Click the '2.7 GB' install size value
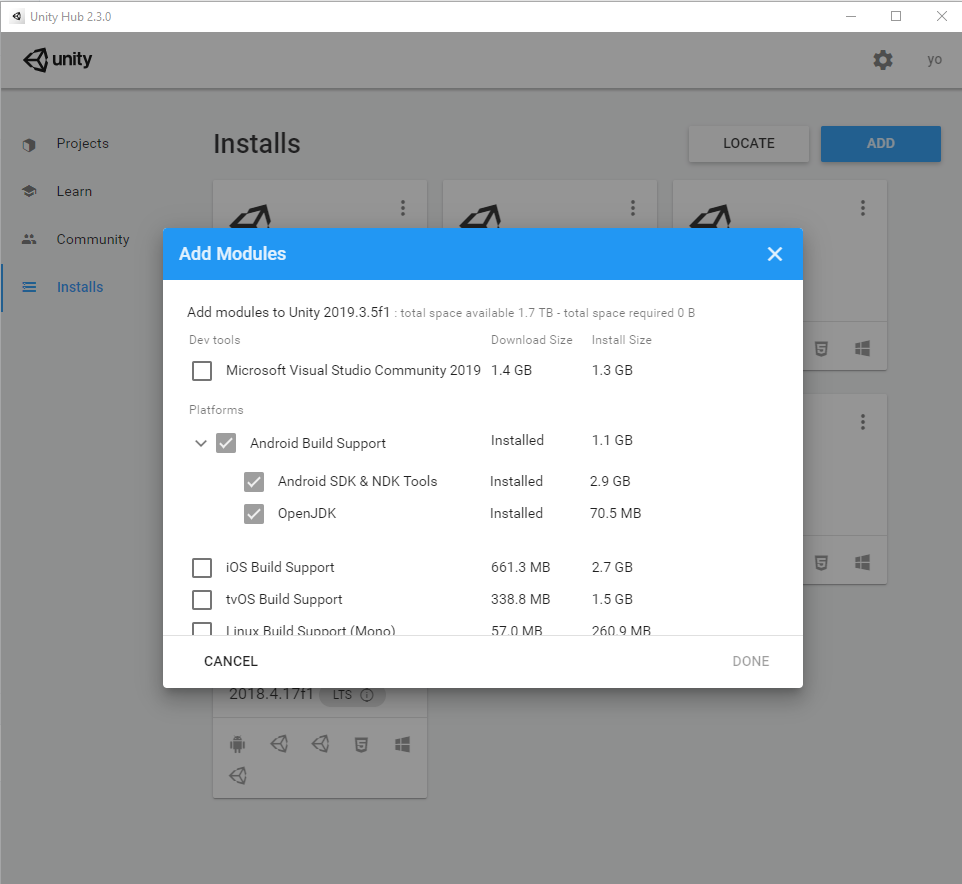962x884 pixels. [612, 567]
